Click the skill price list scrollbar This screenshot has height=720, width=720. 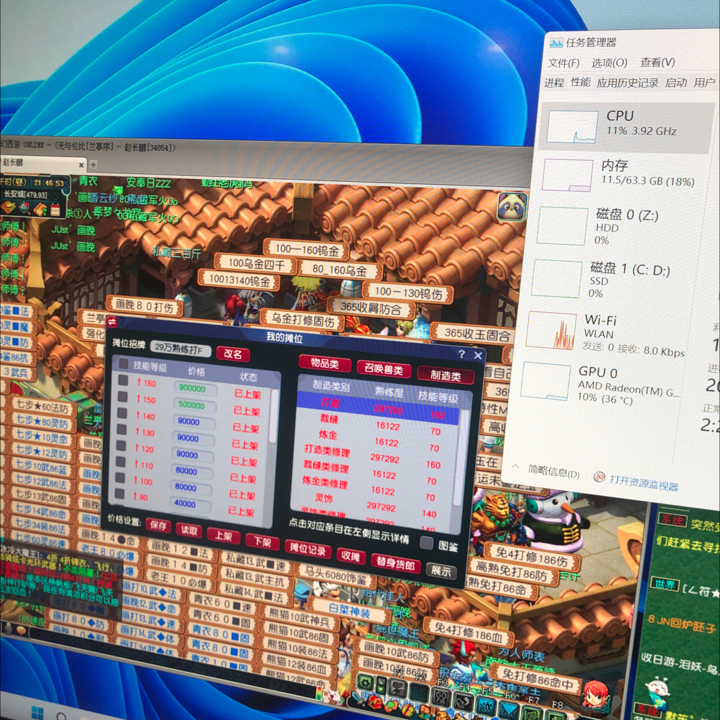coord(274,416)
